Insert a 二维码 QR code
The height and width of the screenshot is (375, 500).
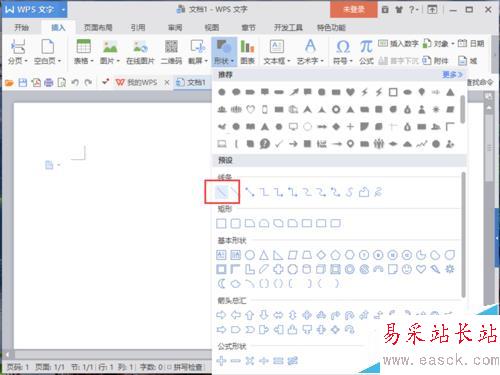(x=171, y=52)
